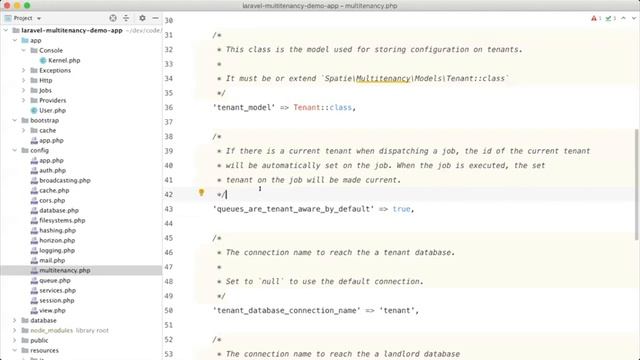640x360 pixels.
Task: Go to next highlighted error arrow
Action: tap(633, 18)
